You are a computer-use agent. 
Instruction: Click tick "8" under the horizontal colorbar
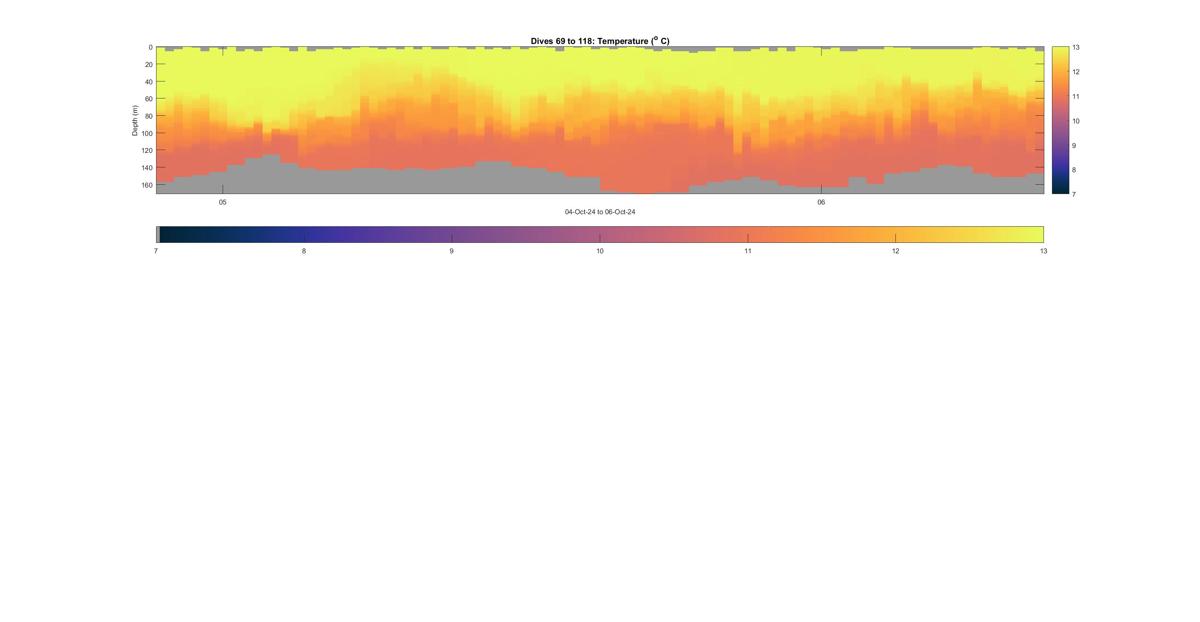click(304, 251)
